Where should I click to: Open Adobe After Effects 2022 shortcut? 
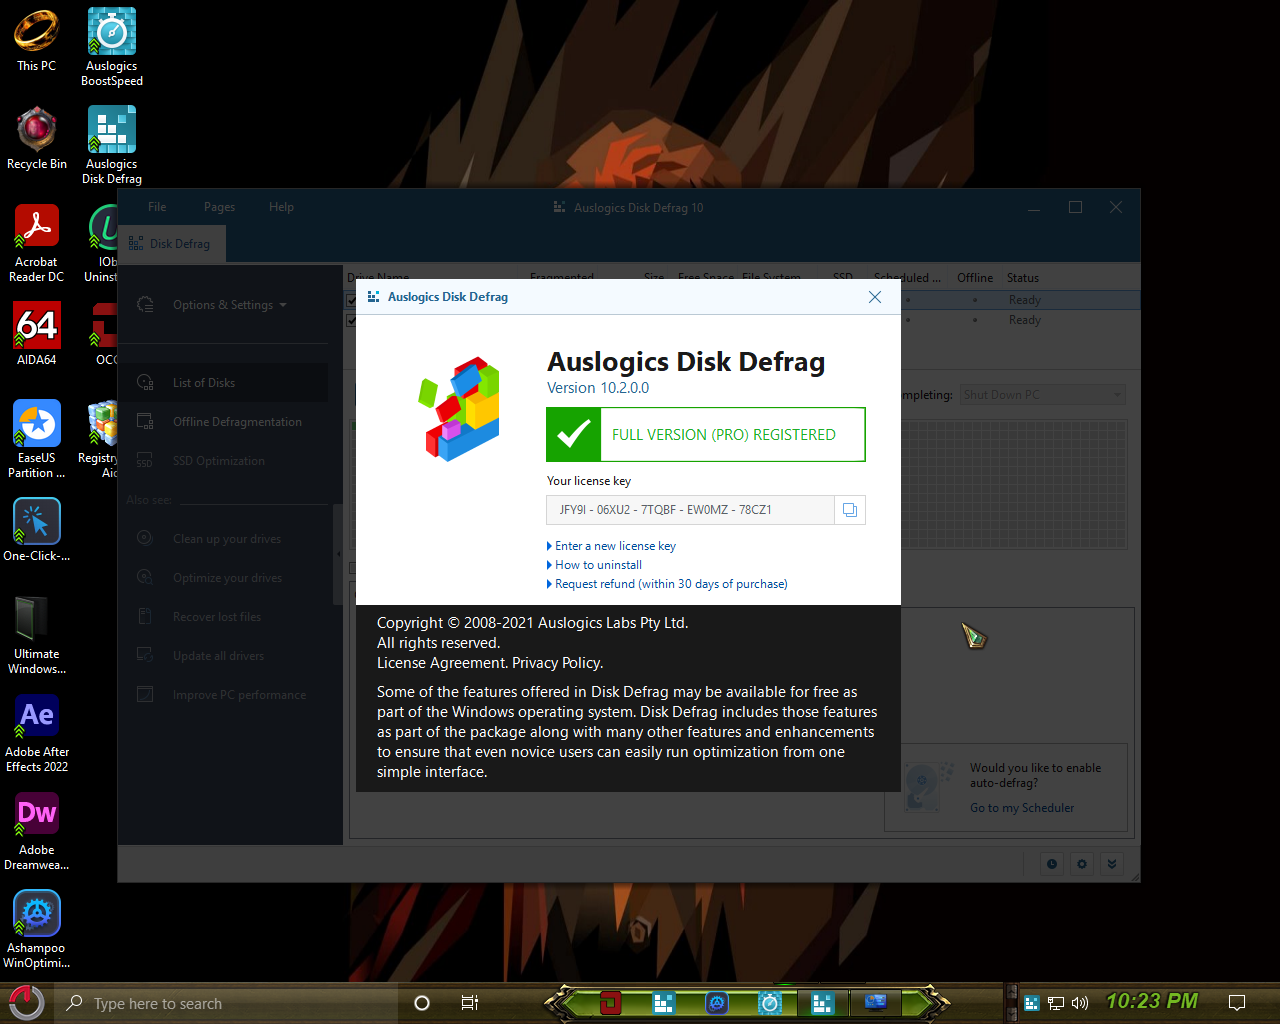tap(37, 733)
